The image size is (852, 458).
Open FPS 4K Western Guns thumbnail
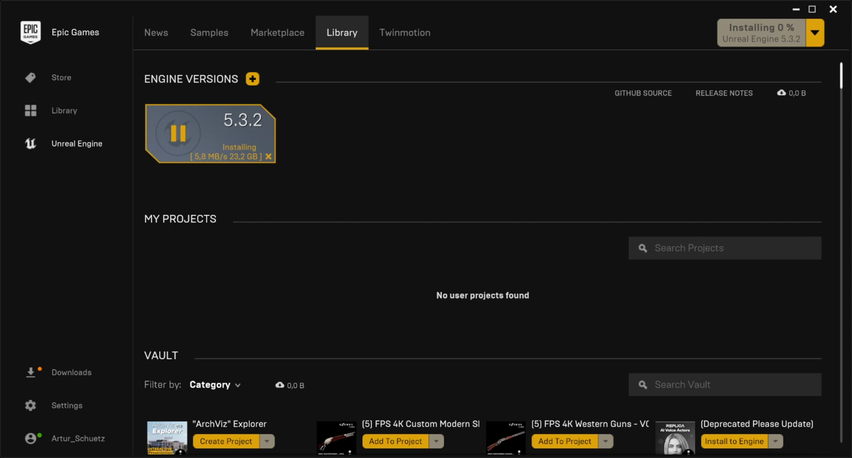(506, 437)
